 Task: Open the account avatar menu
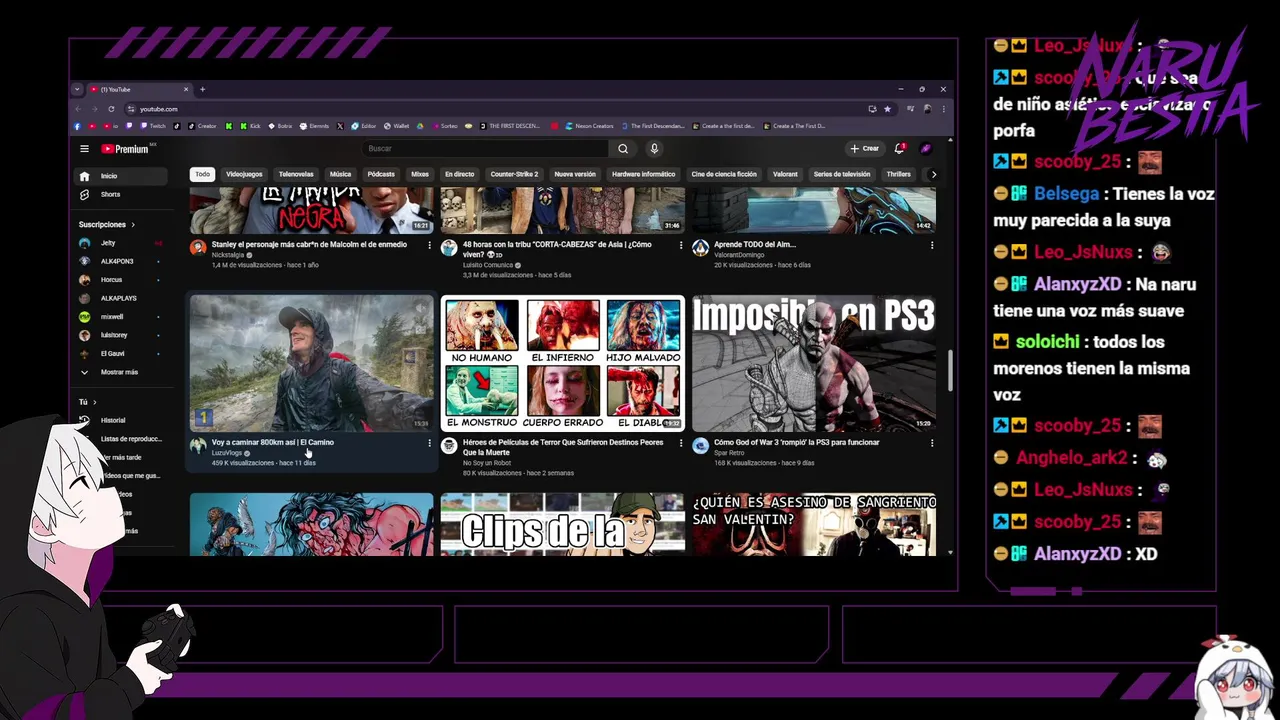coord(926,149)
